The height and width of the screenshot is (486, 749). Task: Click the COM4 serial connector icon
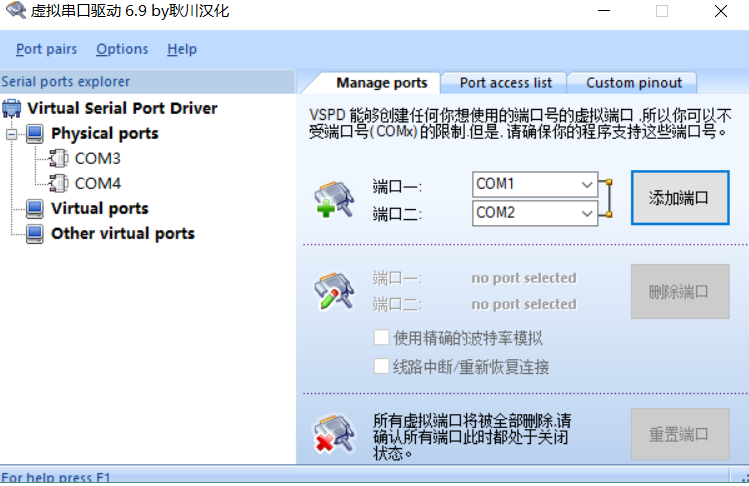coord(59,184)
